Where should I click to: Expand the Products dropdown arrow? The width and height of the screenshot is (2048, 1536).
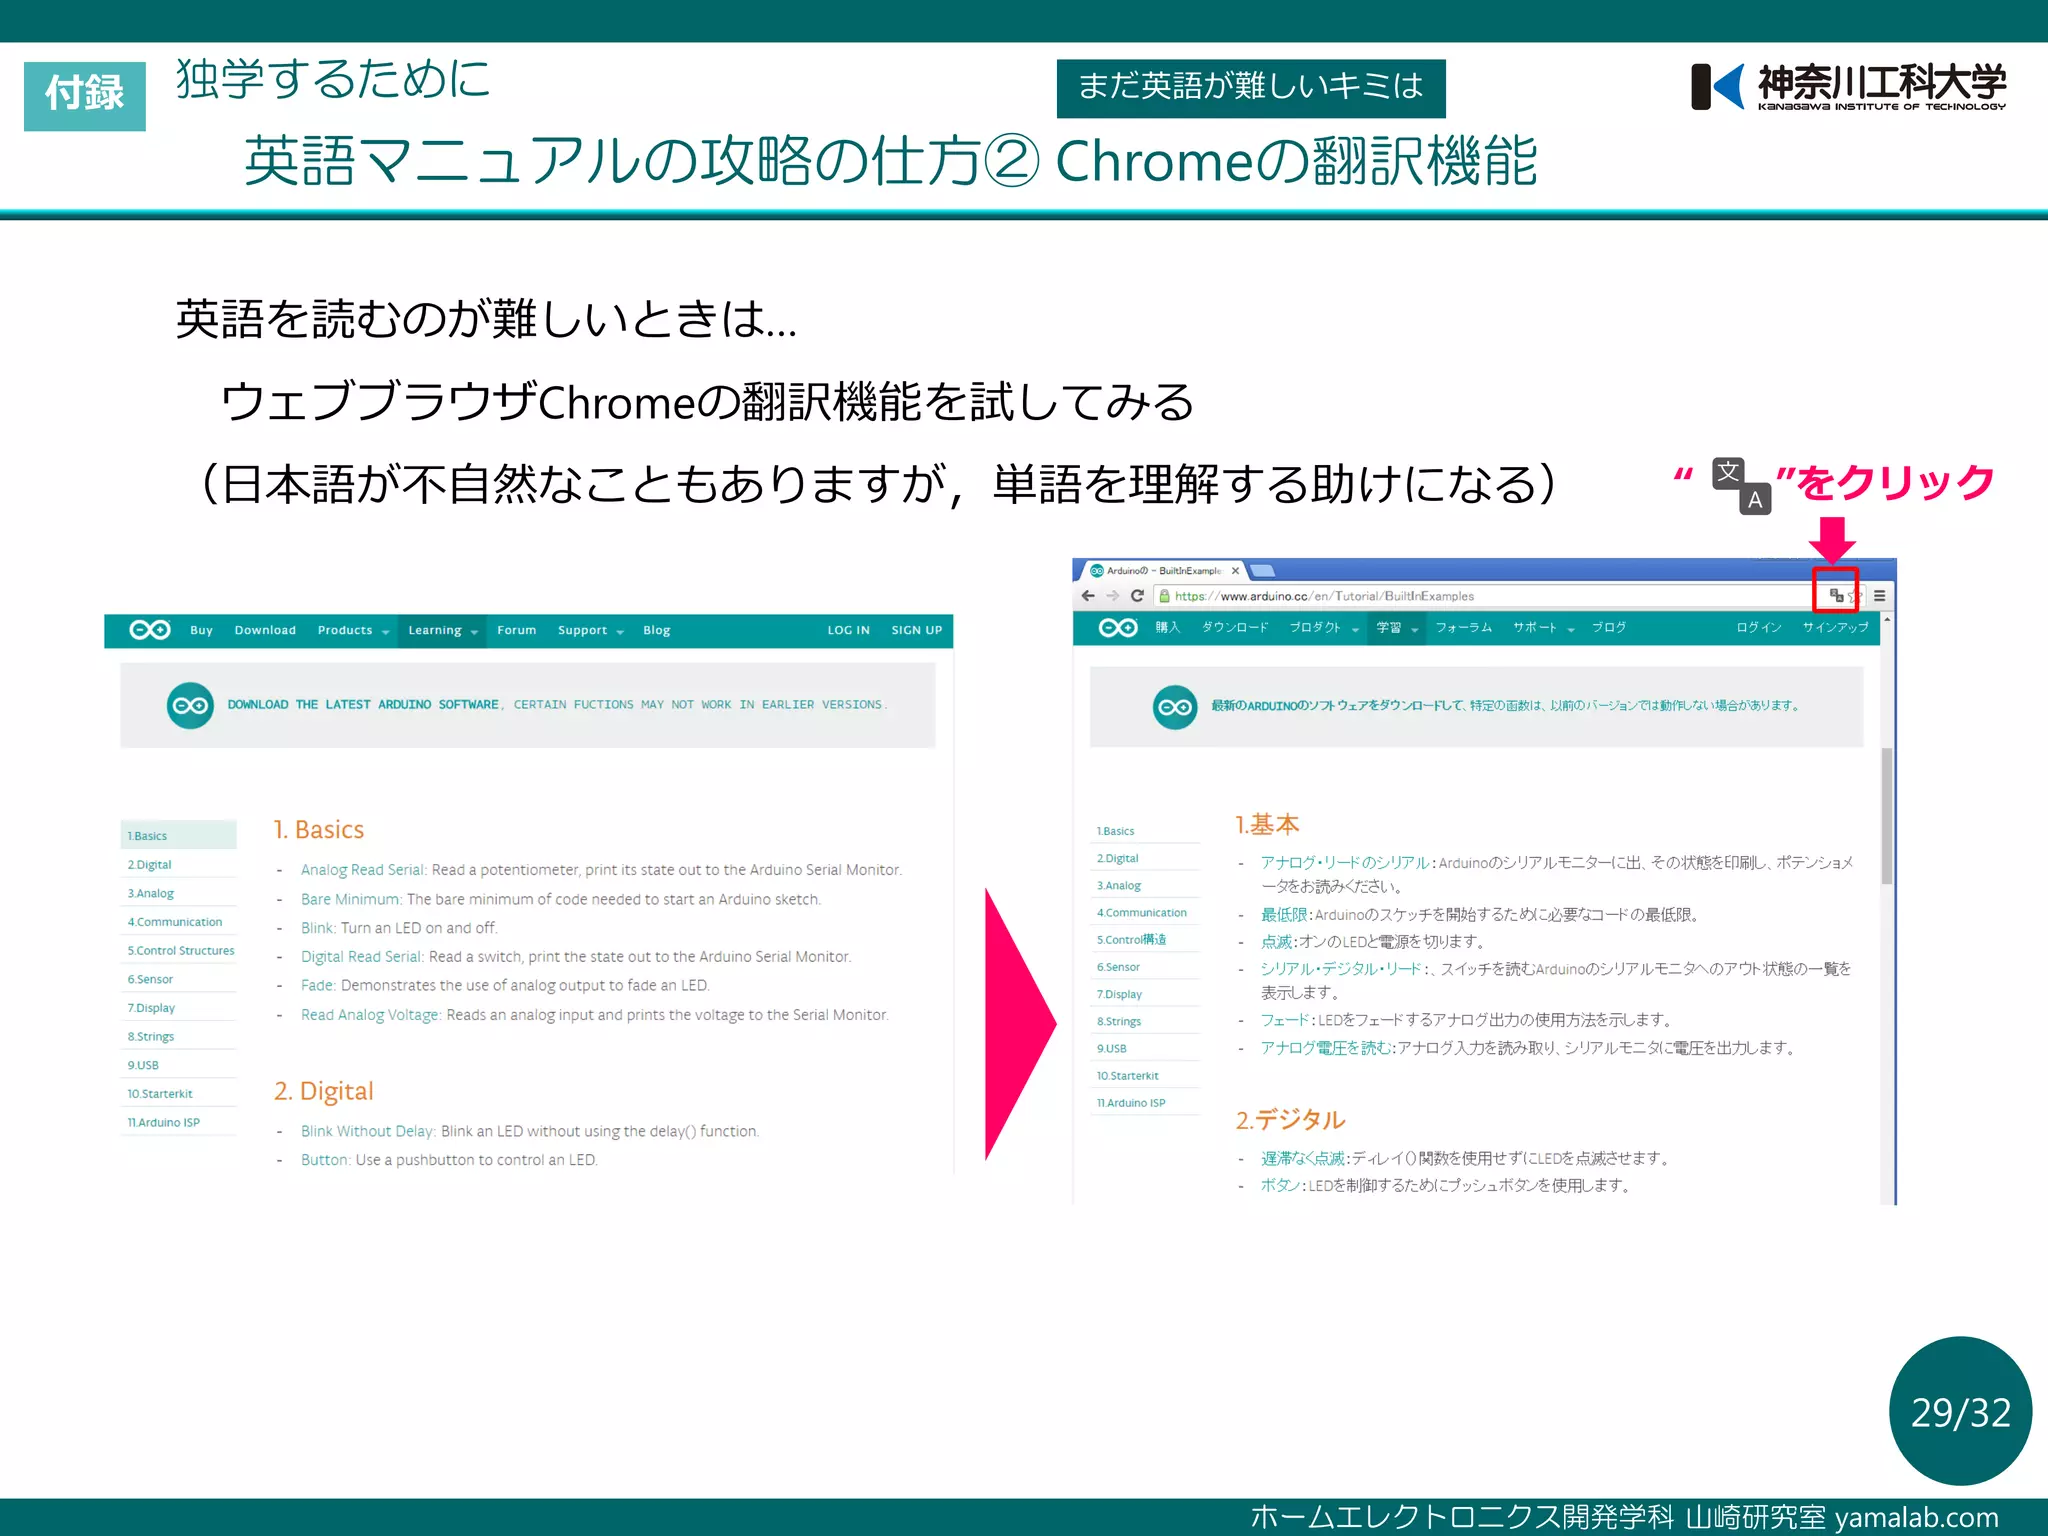(386, 632)
